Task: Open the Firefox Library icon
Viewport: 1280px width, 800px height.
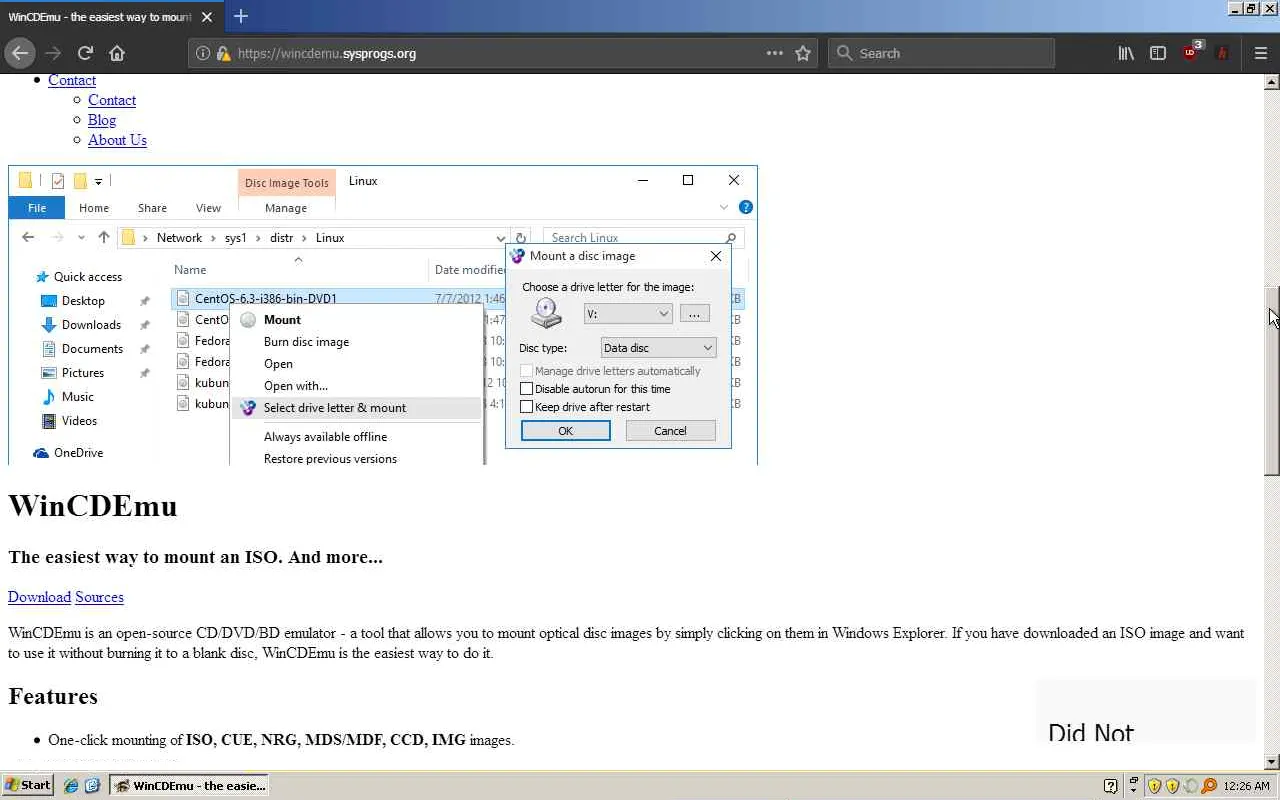Action: (x=1126, y=53)
